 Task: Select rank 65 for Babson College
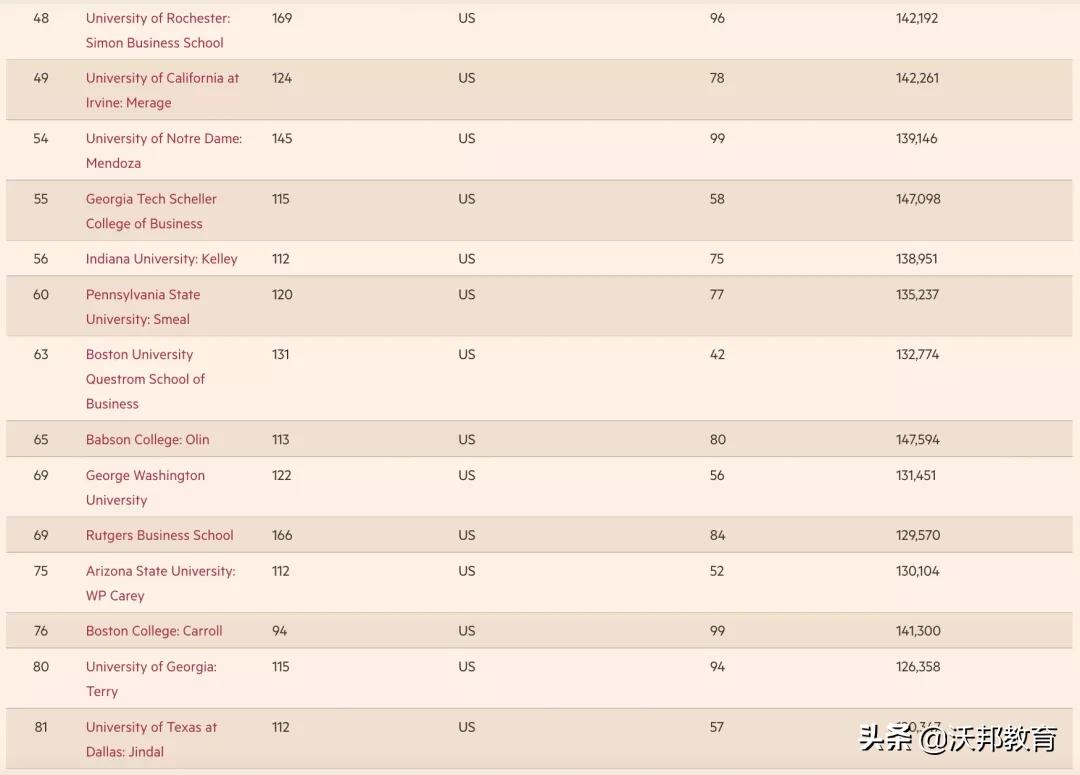pyautogui.click(x=41, y=440)
